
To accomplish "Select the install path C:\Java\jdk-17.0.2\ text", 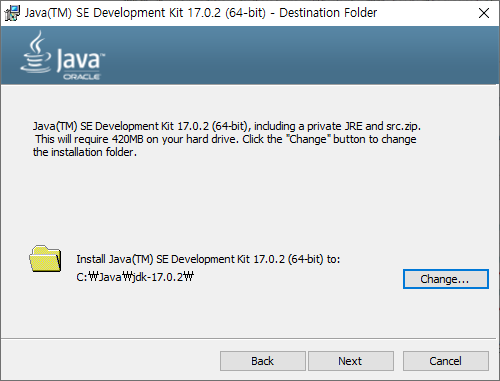I will click(135, 277).
